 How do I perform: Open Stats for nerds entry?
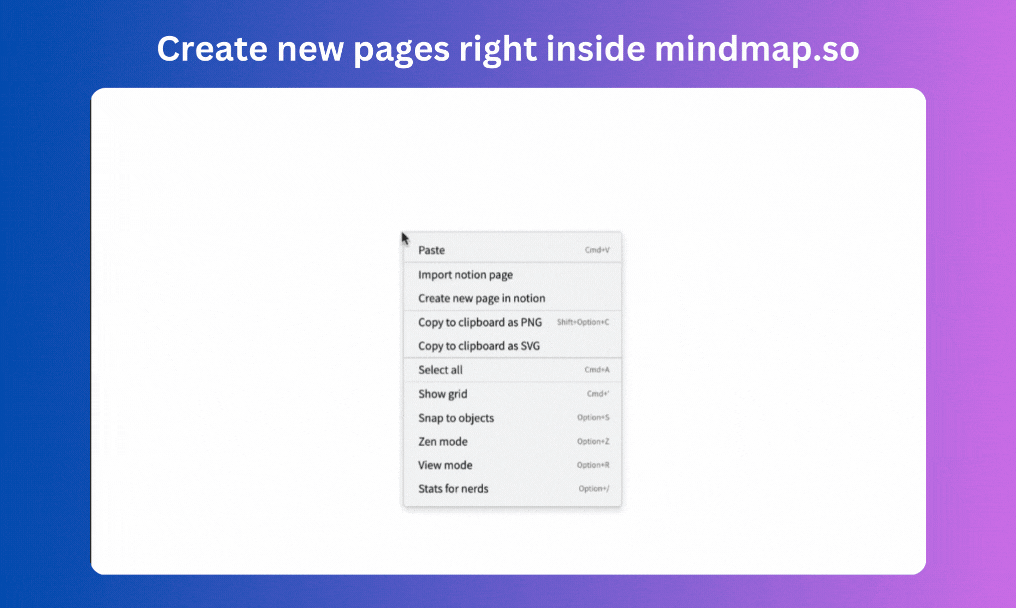512,489
